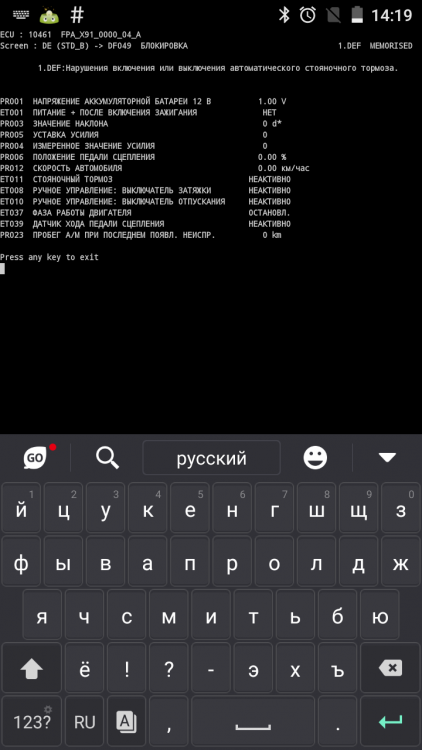Image resolution: width=422 pixels, height=750 pixels.
Task: Tap the с key
Action: click(126, 615)
